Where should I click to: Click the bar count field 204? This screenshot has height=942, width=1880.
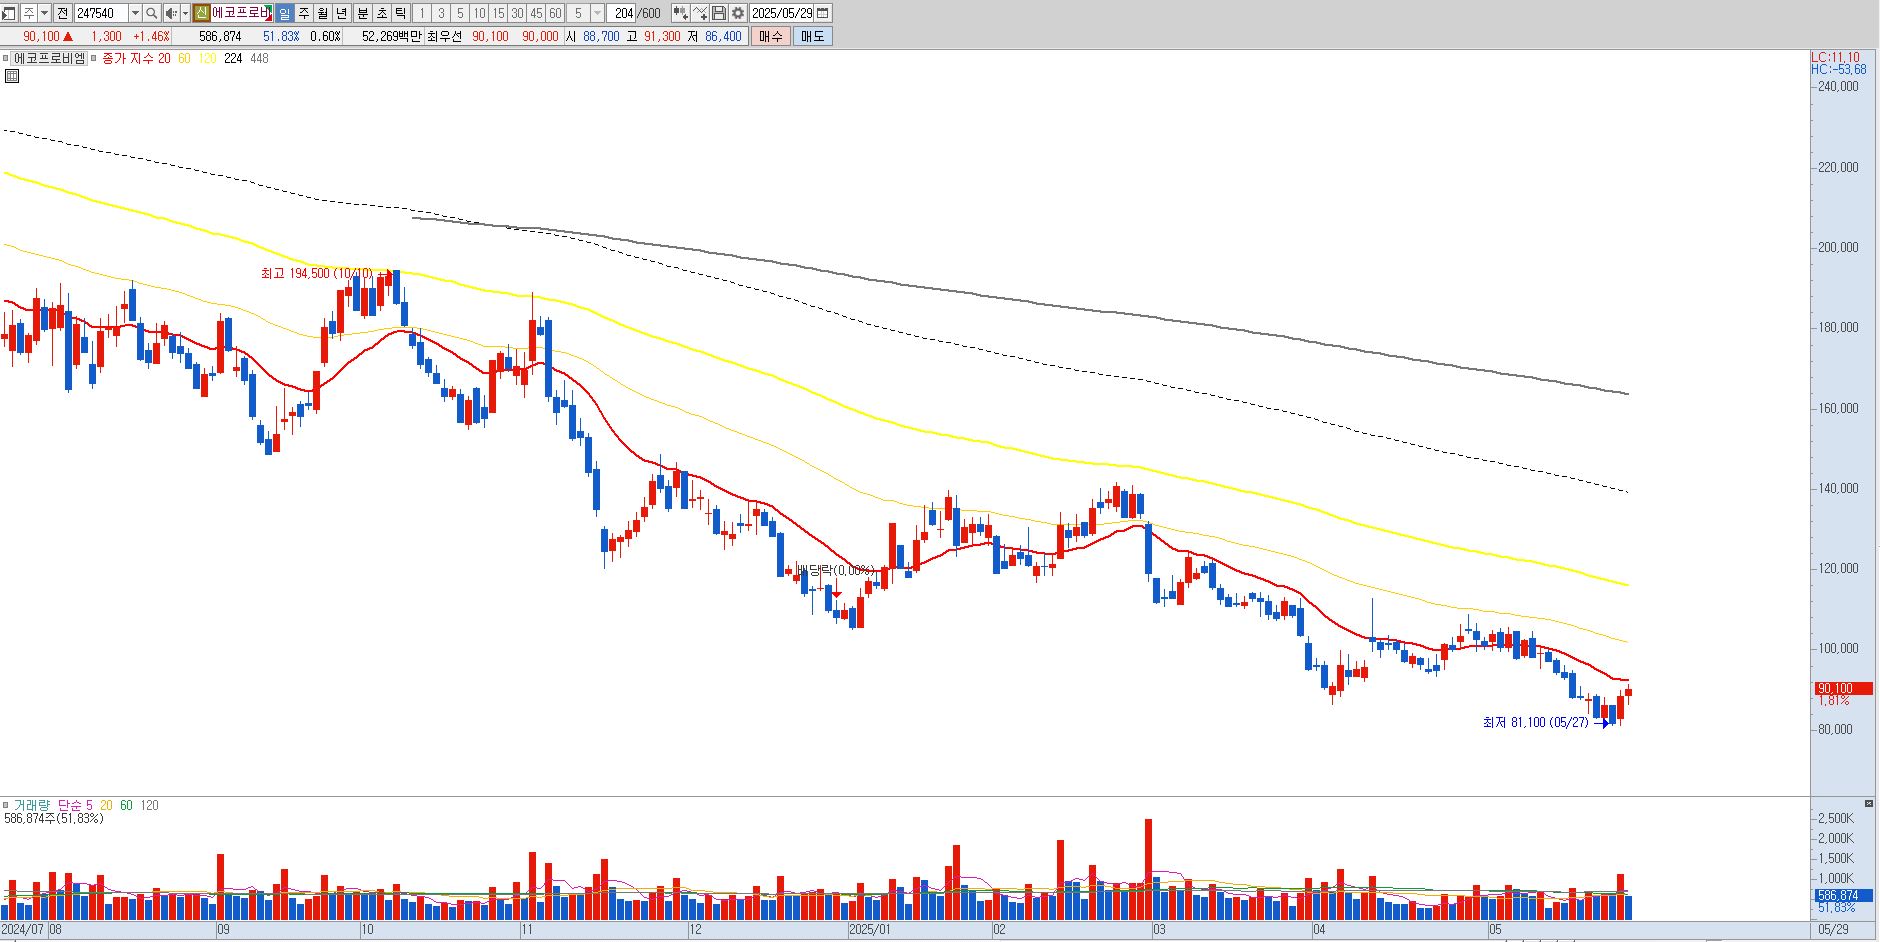tap(623, 13)
